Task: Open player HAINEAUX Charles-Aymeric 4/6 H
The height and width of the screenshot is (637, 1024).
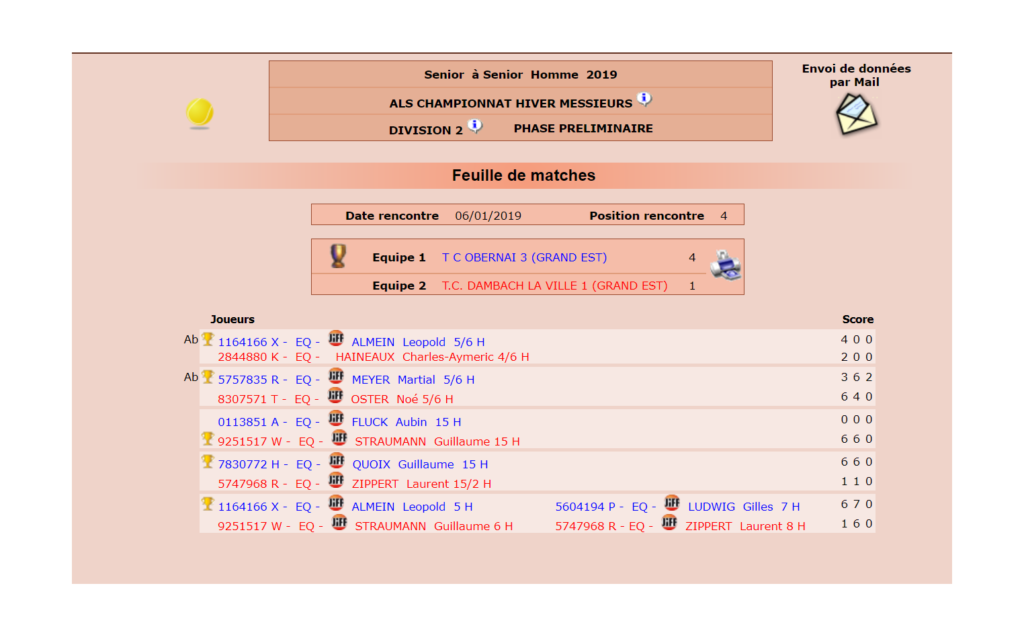Action: coord(432,357)
